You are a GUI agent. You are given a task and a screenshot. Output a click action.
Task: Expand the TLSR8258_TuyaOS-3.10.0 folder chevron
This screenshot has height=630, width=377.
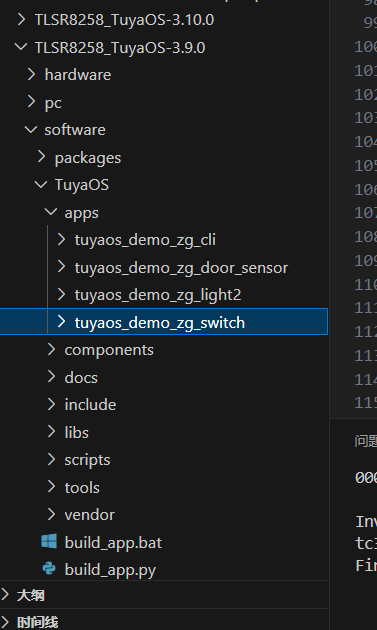click(22, 19)
